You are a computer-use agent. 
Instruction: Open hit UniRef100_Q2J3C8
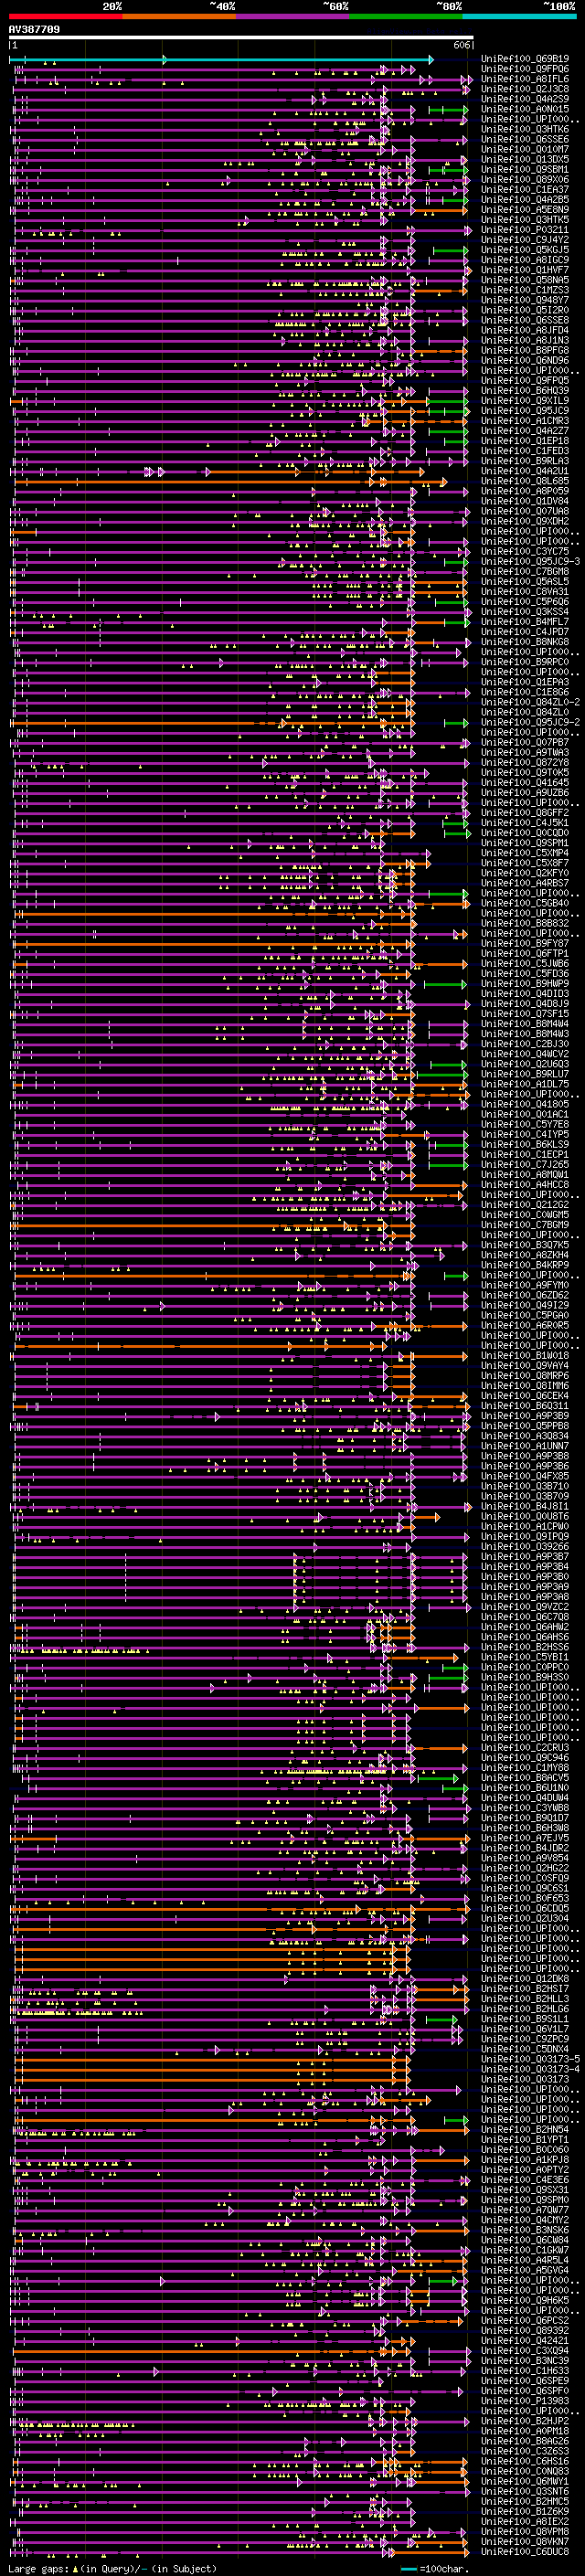point(525,89)
